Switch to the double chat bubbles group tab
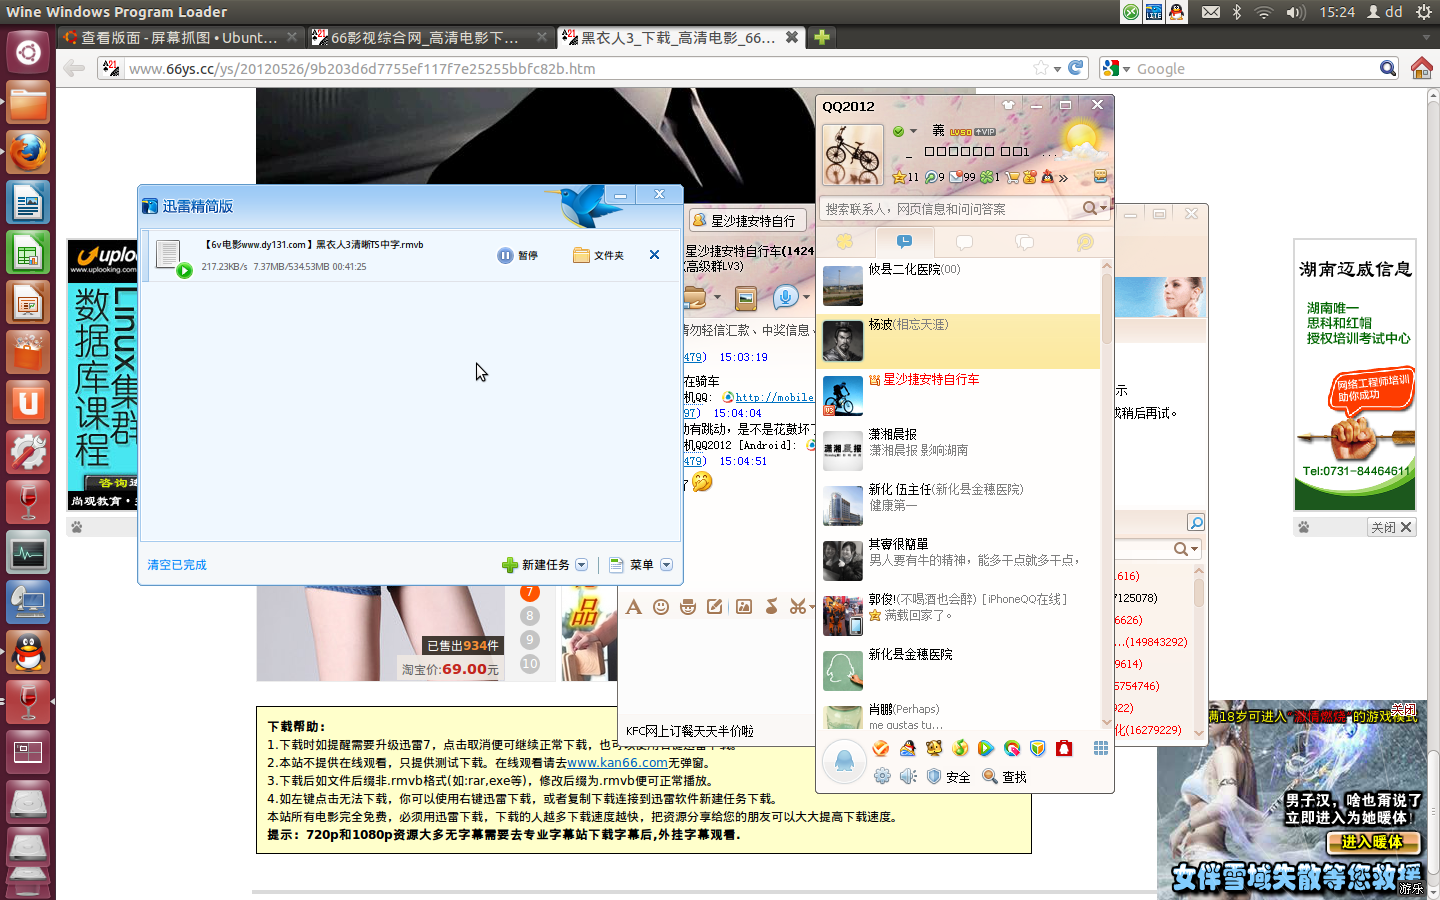1440x900 pixels. (x=1024, y=242)
